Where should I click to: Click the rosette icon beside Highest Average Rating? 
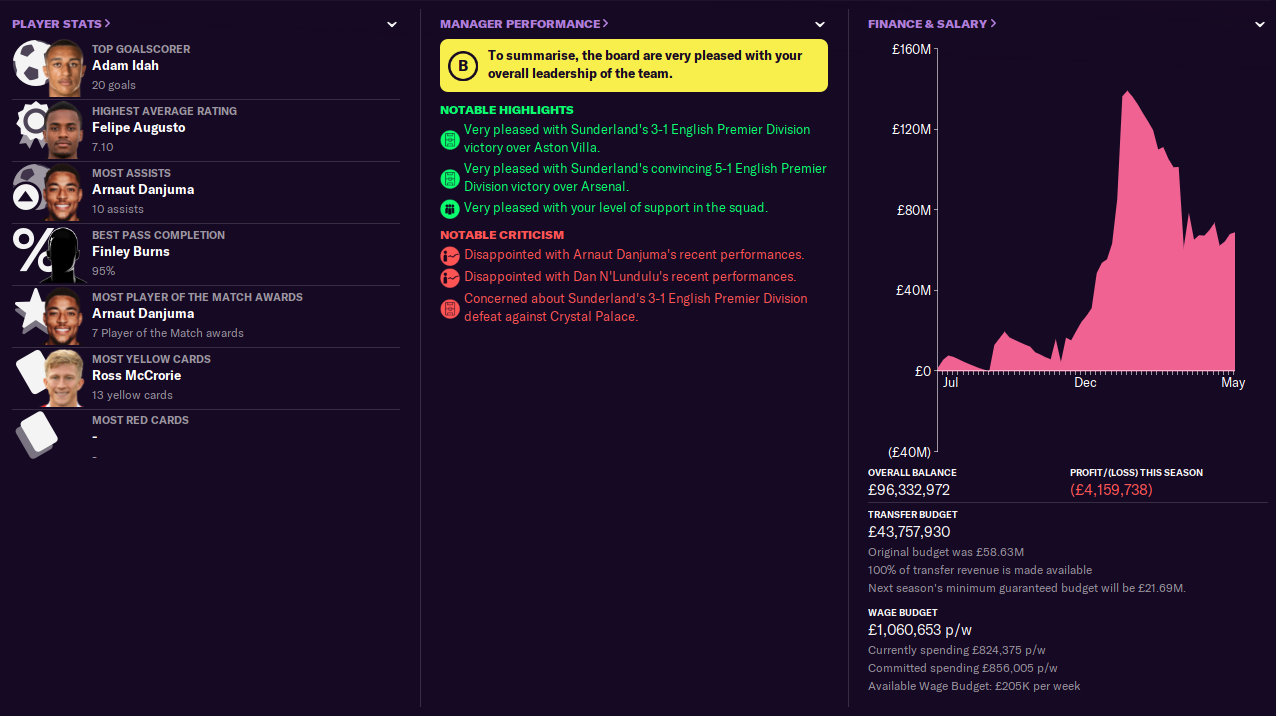click(30, 126)
